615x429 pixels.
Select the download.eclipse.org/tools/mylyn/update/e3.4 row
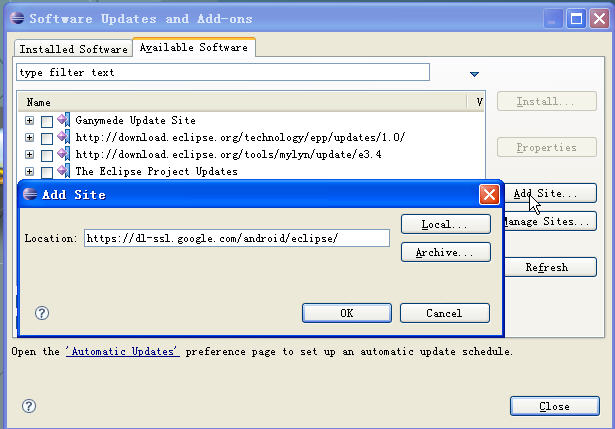pos(228,154)
